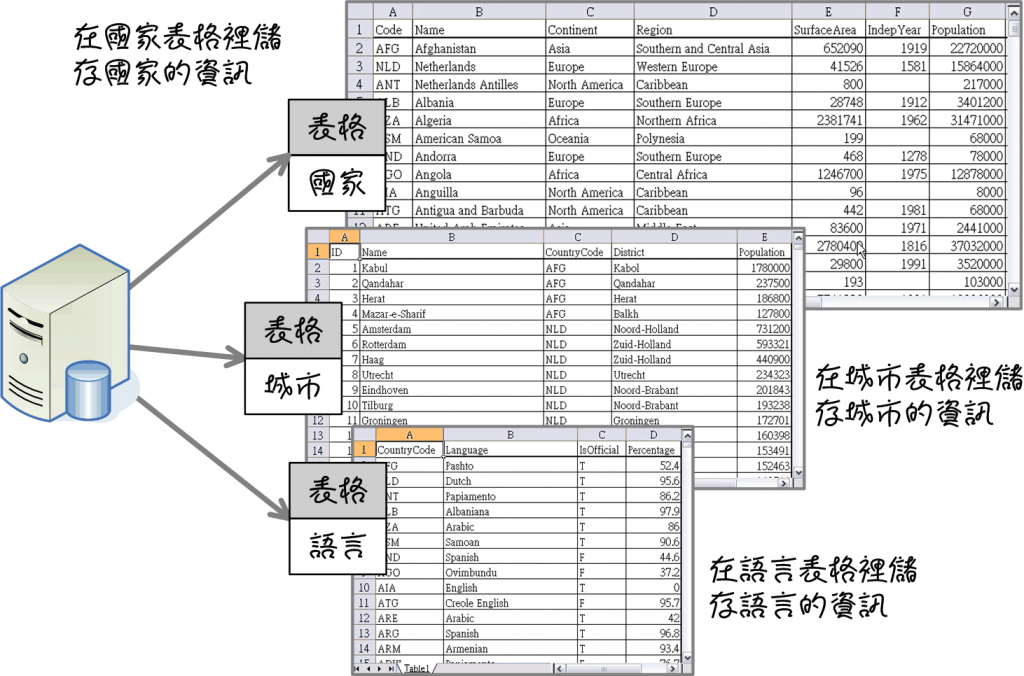Click the 國家 table label box
This screenshot has width=1024, height=676.
coord(337,185)
